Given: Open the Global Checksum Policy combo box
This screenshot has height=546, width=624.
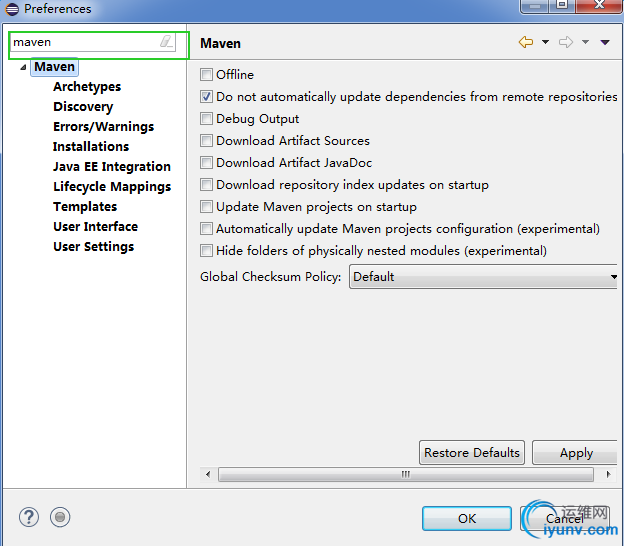Looking at the screenshot, I should coord(483,277).
